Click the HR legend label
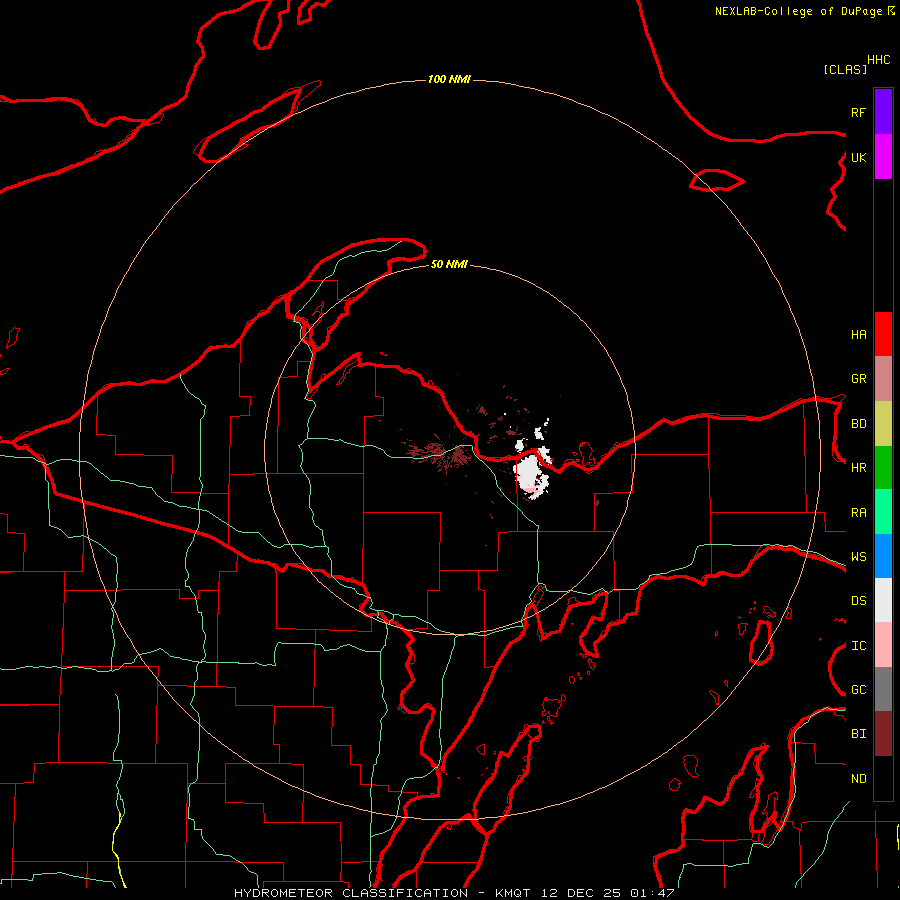Screen dimensions: 900x900 [858, 468]
